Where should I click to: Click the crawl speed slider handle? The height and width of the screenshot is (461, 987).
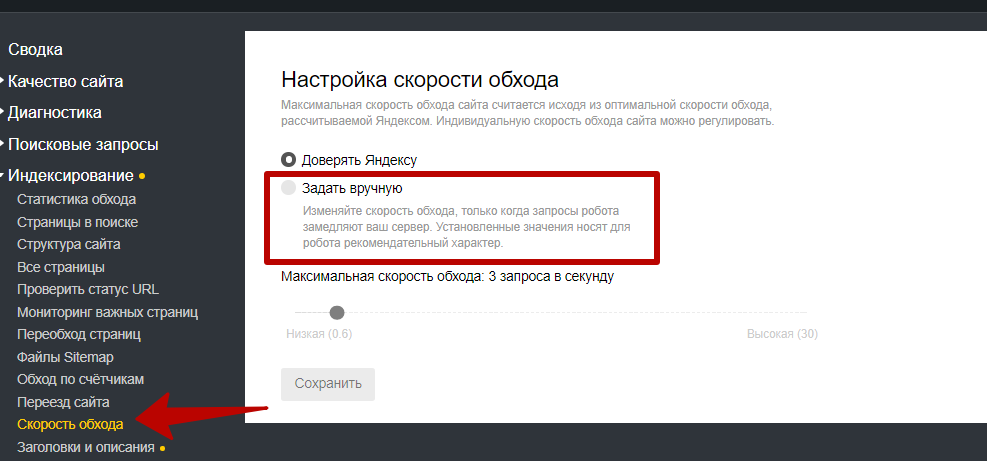[x=337, y=312]
